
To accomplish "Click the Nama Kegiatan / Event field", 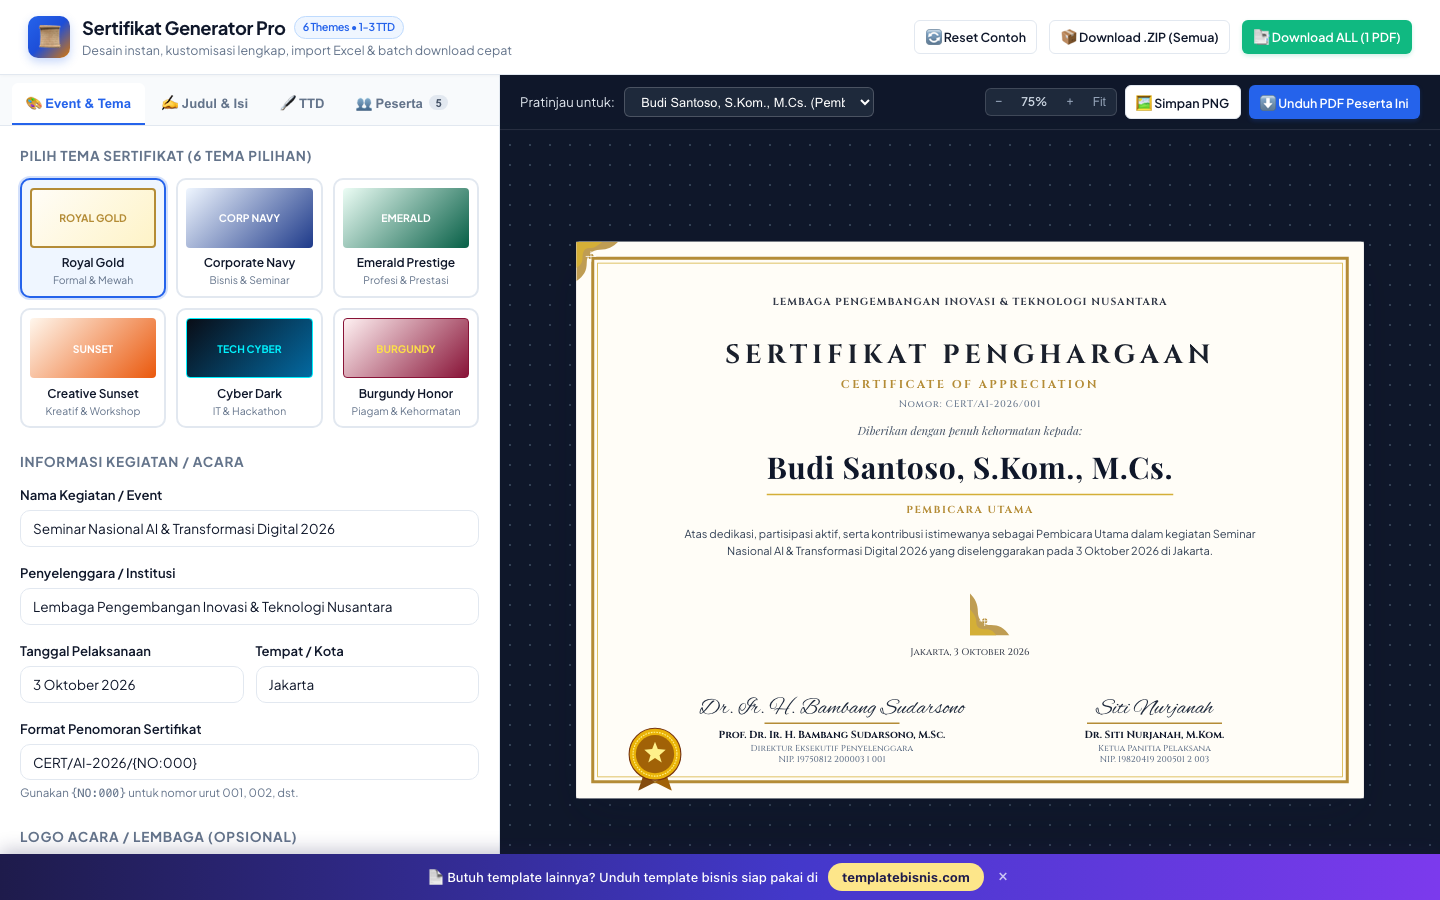I will (249, 529).
